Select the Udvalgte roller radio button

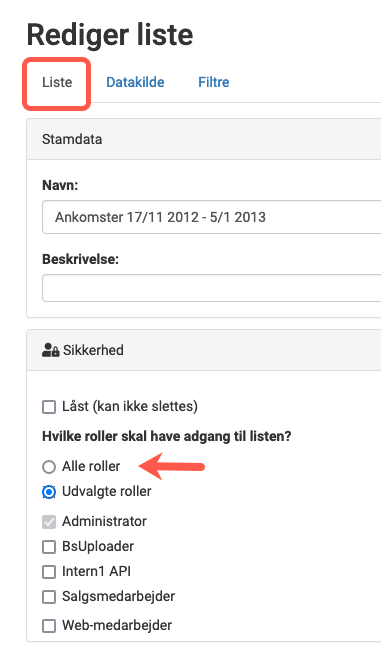[49, 492]
